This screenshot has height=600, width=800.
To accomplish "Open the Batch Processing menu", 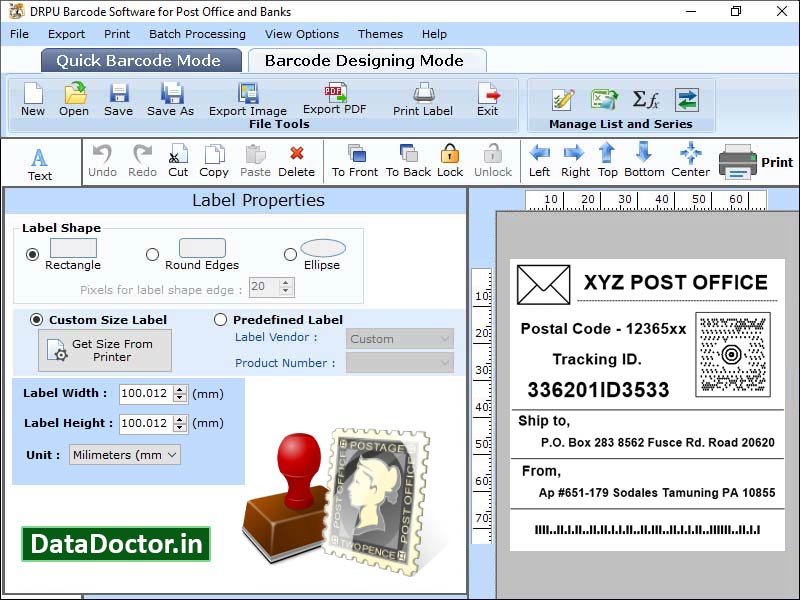I will point(196,33).
